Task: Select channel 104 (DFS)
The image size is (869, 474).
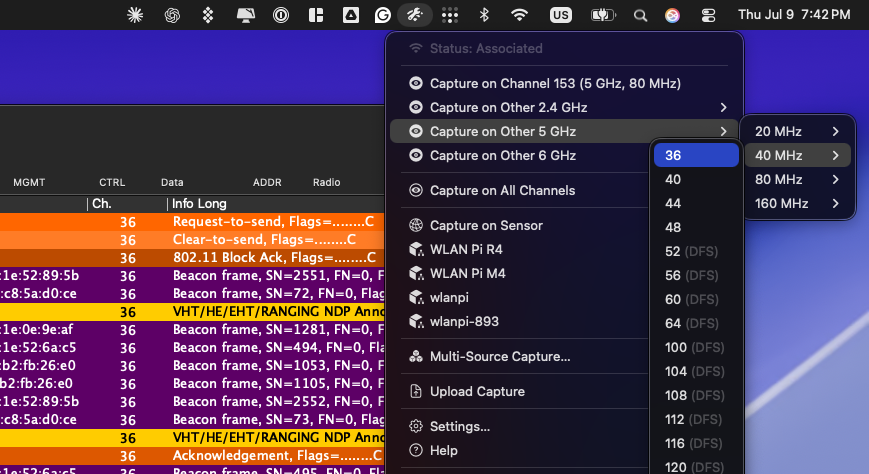Action: [x=696, y=371]
